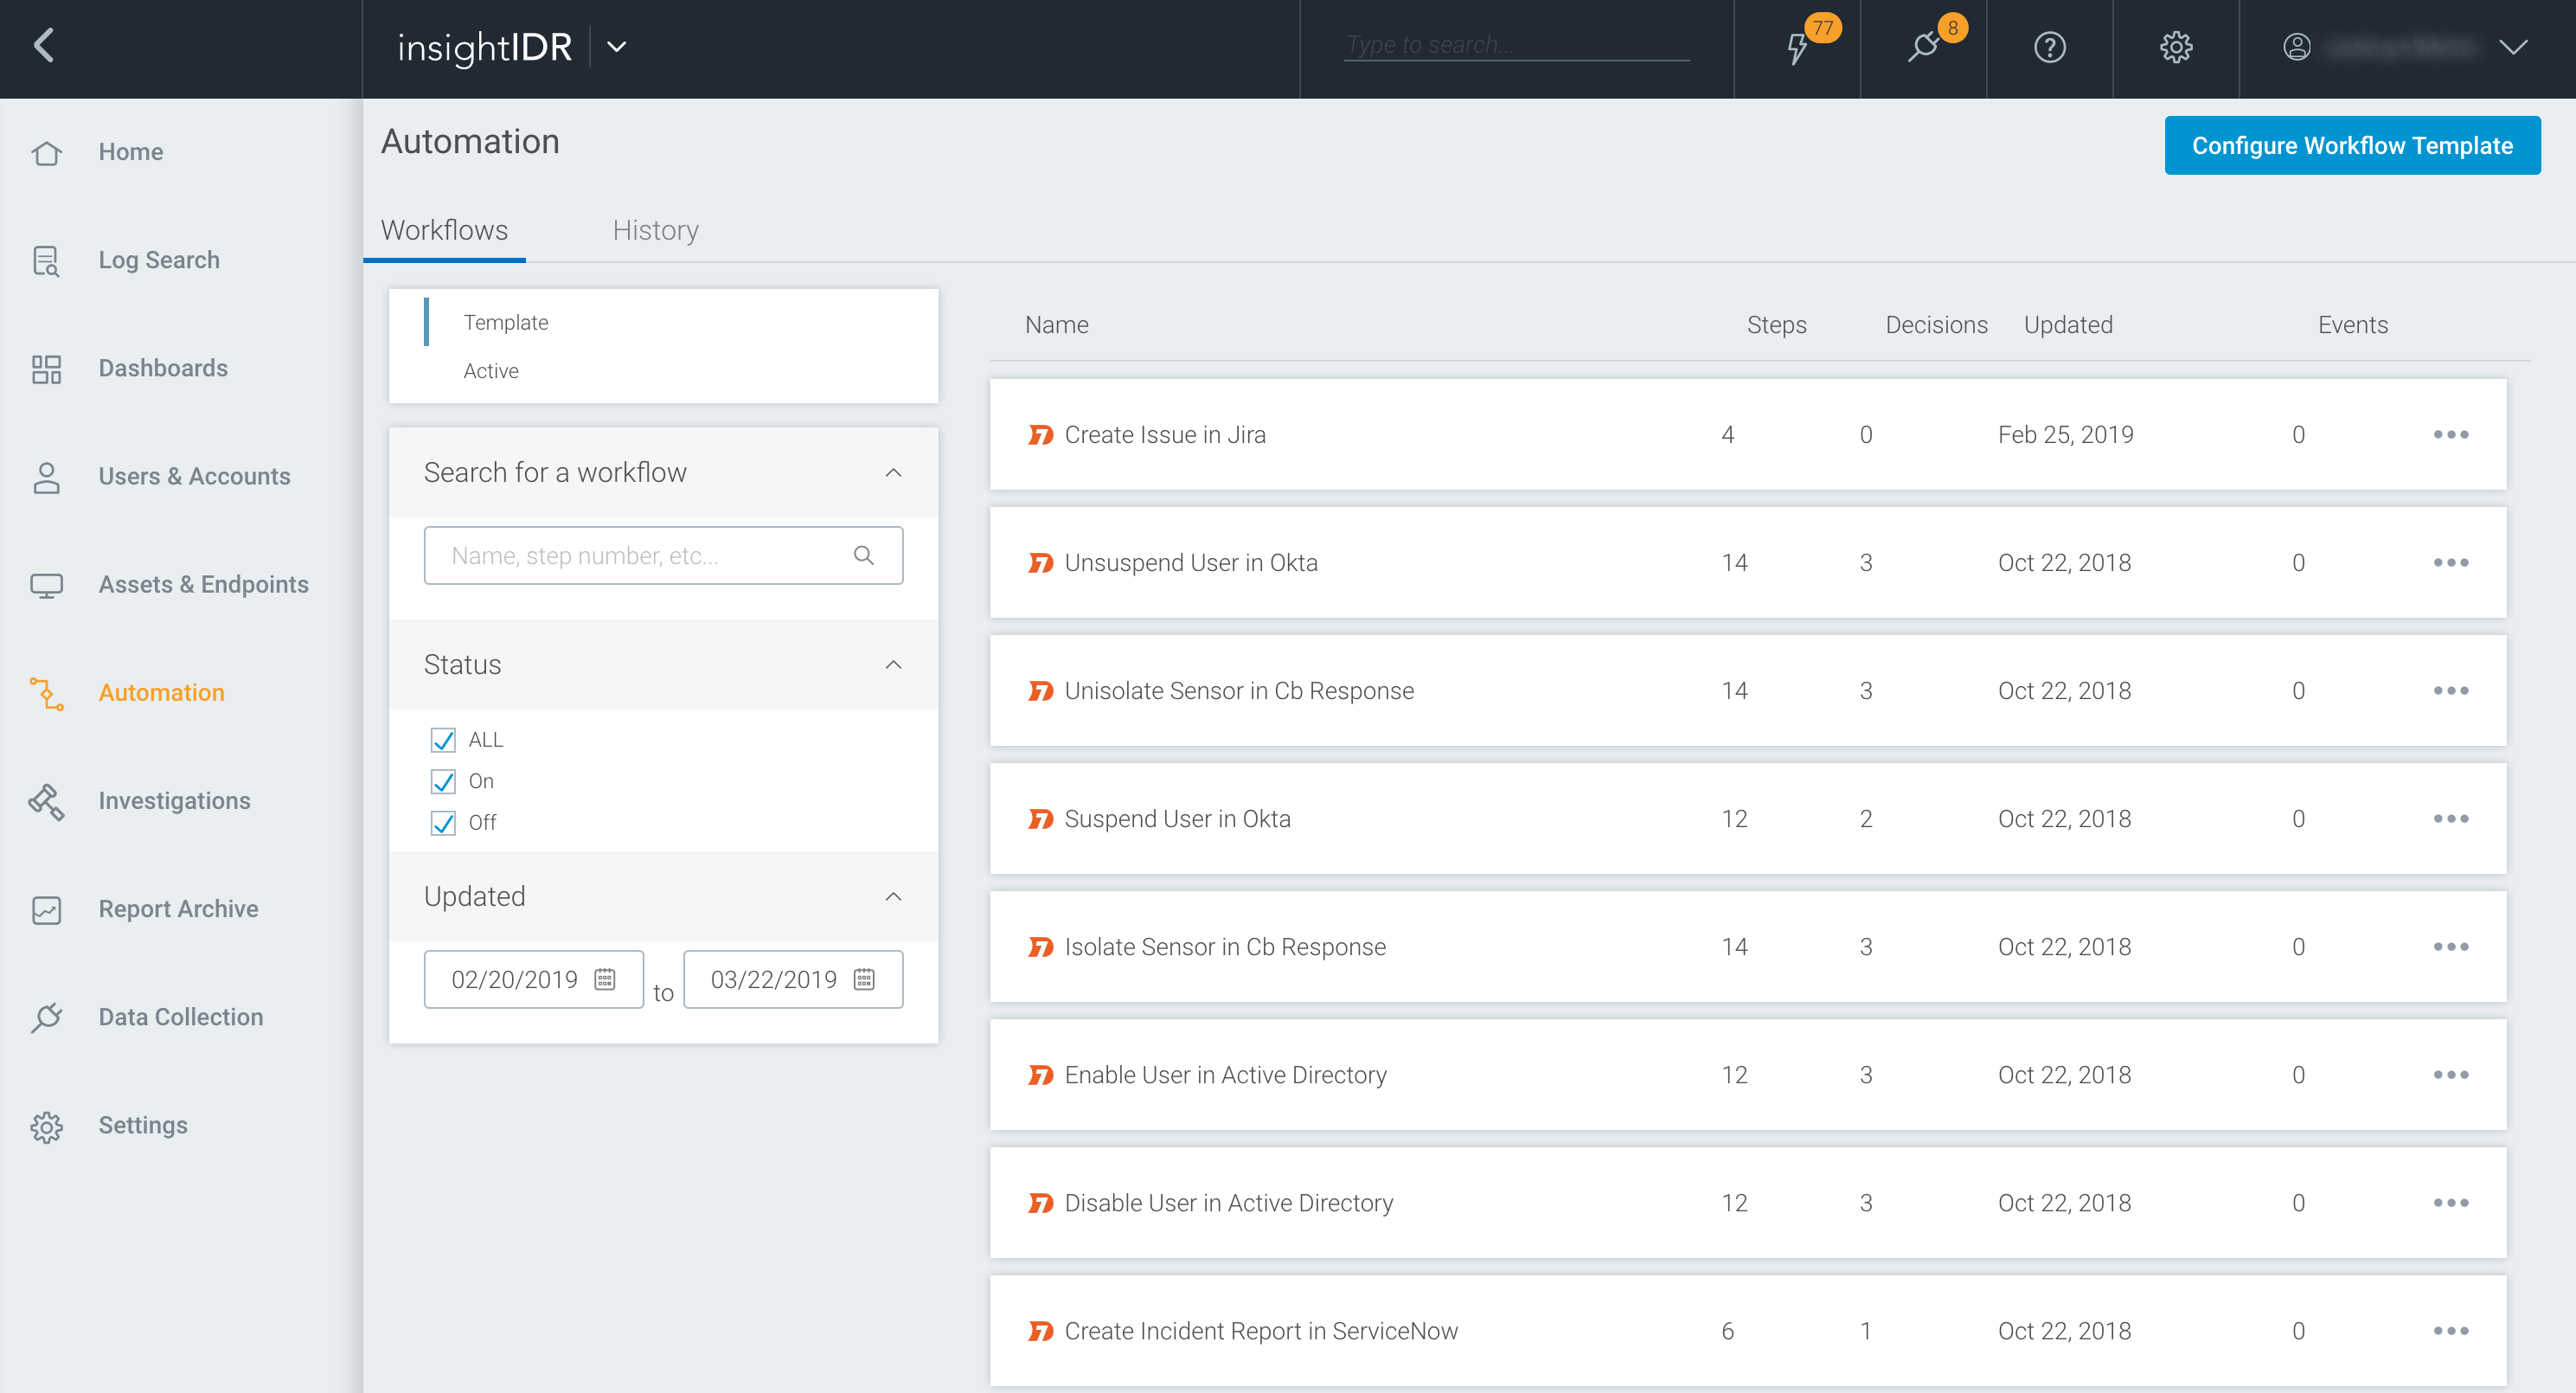Switch to the History tab
This screenshot has height=1393, width=2576.
point(655,230)
